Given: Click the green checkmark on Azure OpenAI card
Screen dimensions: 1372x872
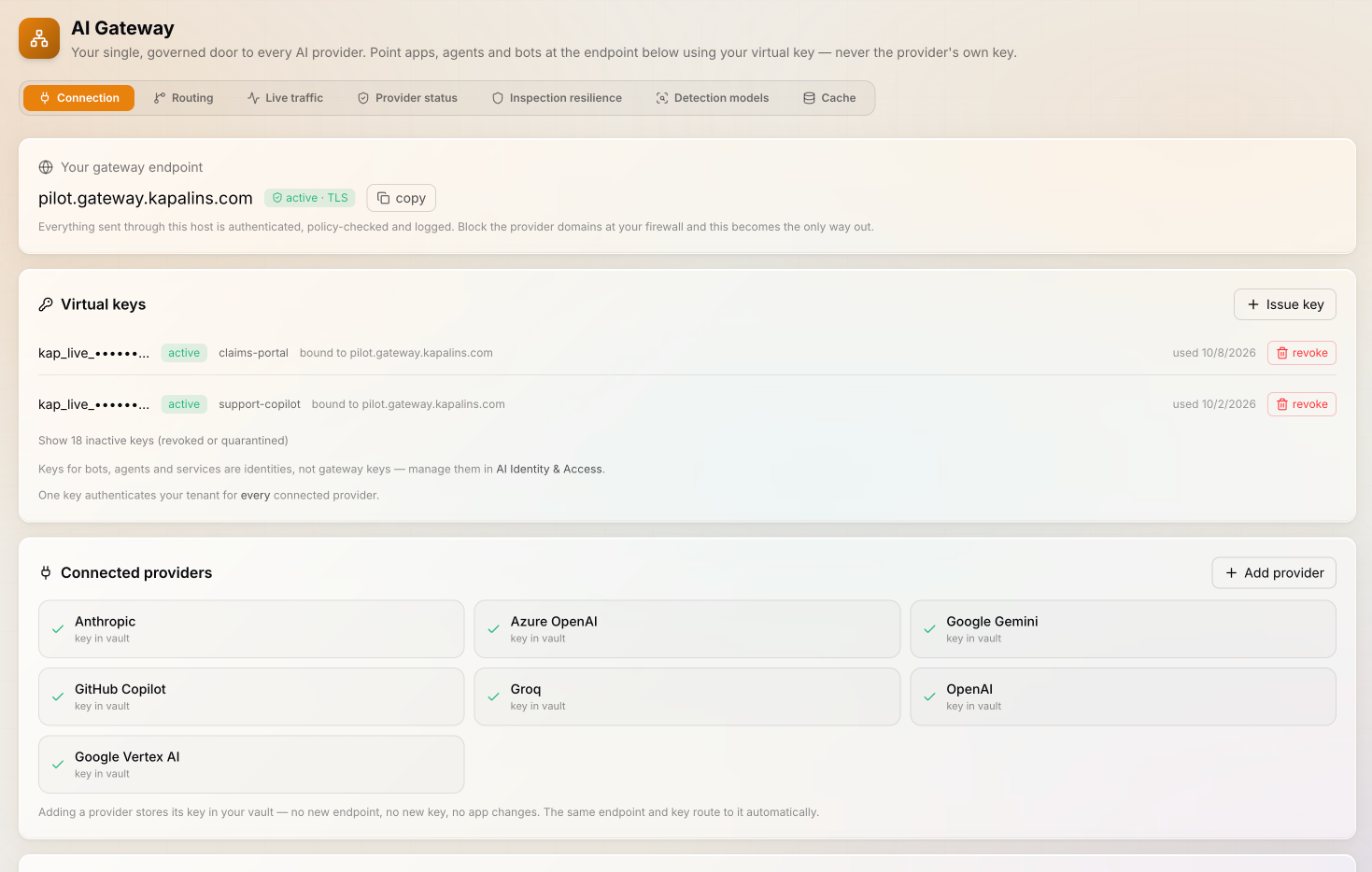Looking at the screenshot, I should pyautogui.click(x=493, y=629).
